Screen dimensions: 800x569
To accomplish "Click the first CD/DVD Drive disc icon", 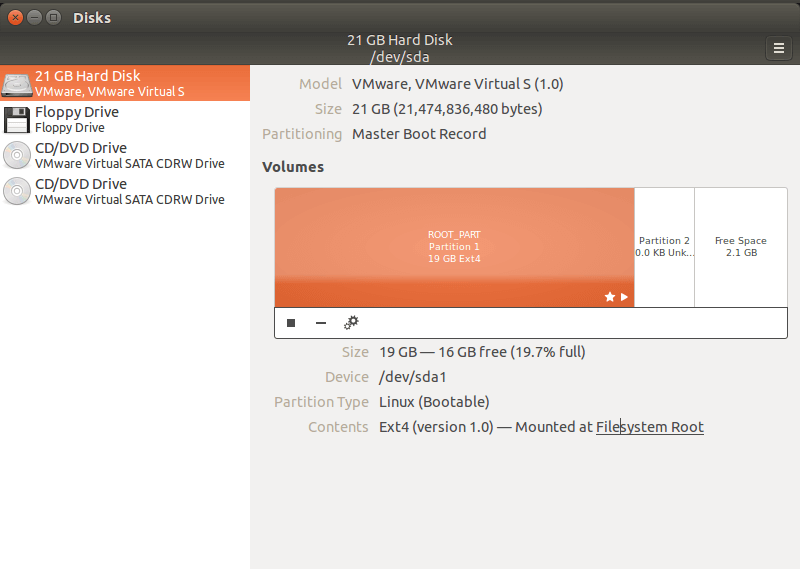I will (x=17, y=155).
